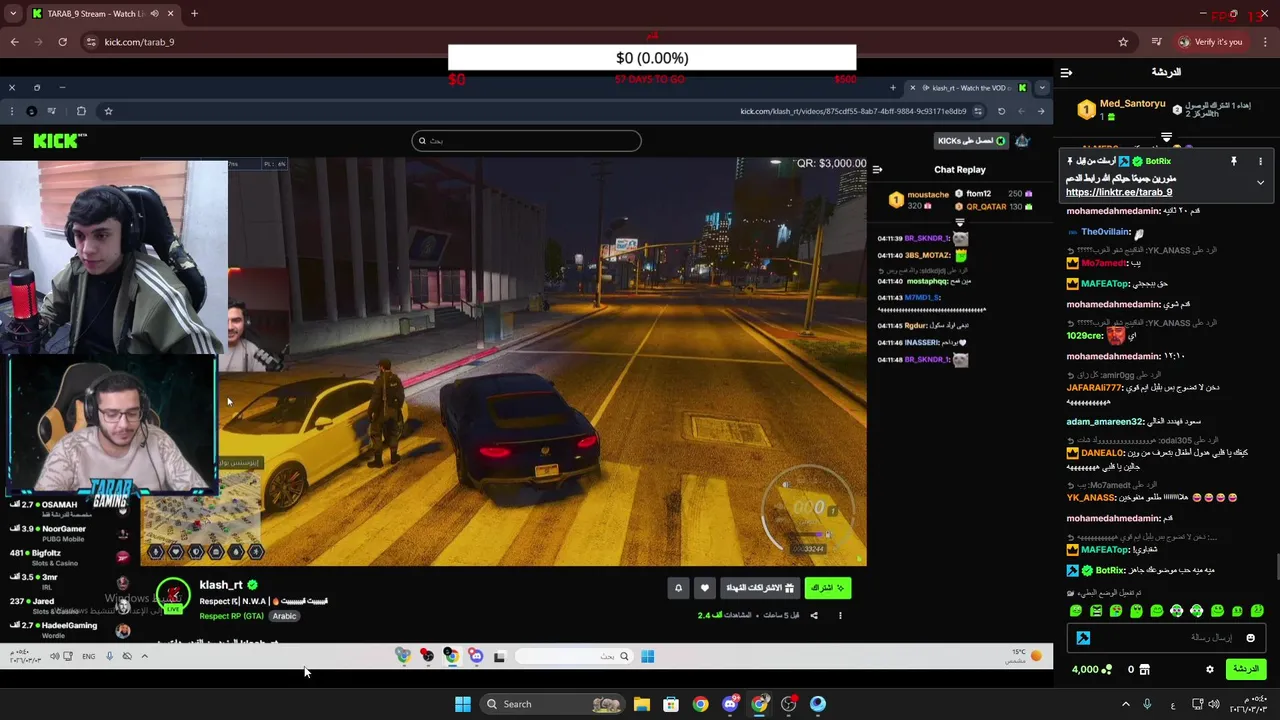1280x720 pixels.
Task: Share the klash_rt video
Action: [x=814, y=615]
